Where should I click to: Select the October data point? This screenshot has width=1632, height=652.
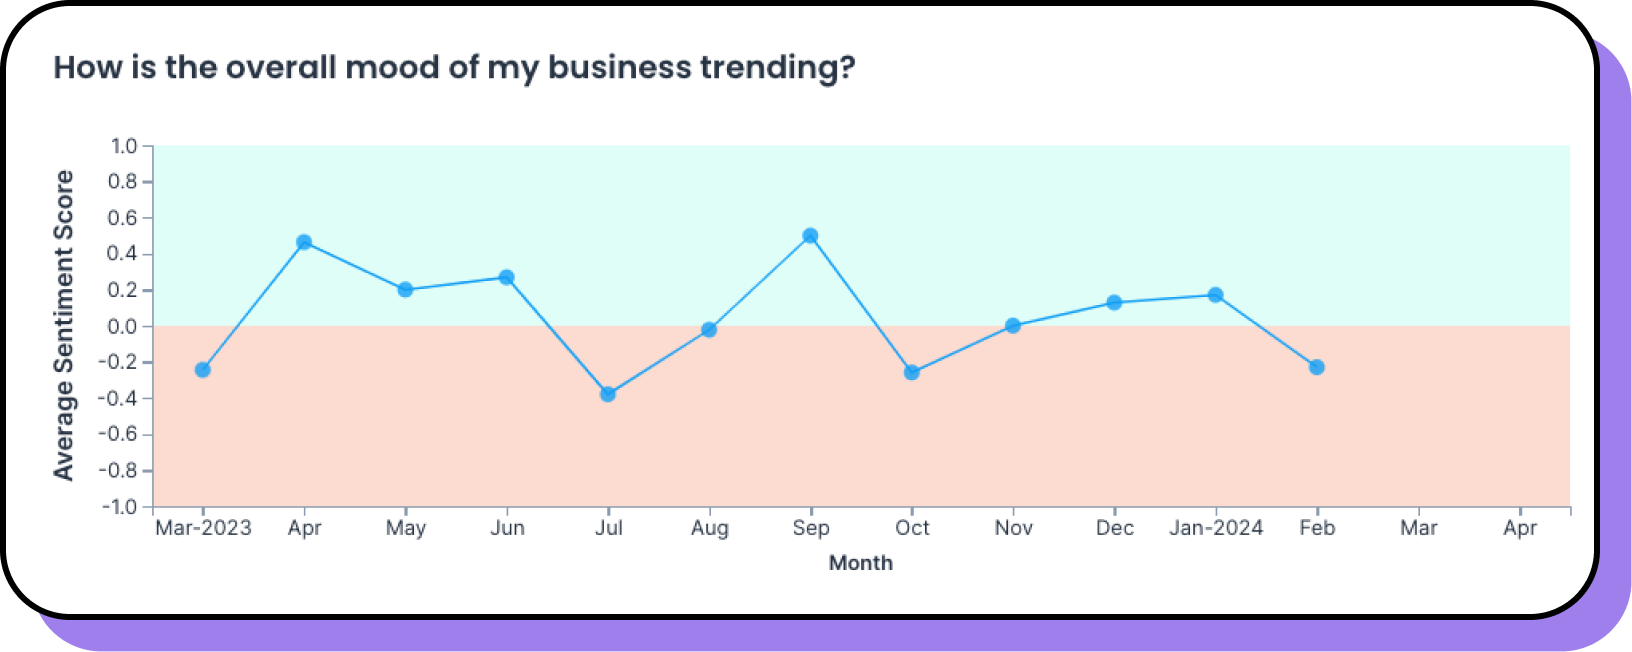[x=912, y=372]
